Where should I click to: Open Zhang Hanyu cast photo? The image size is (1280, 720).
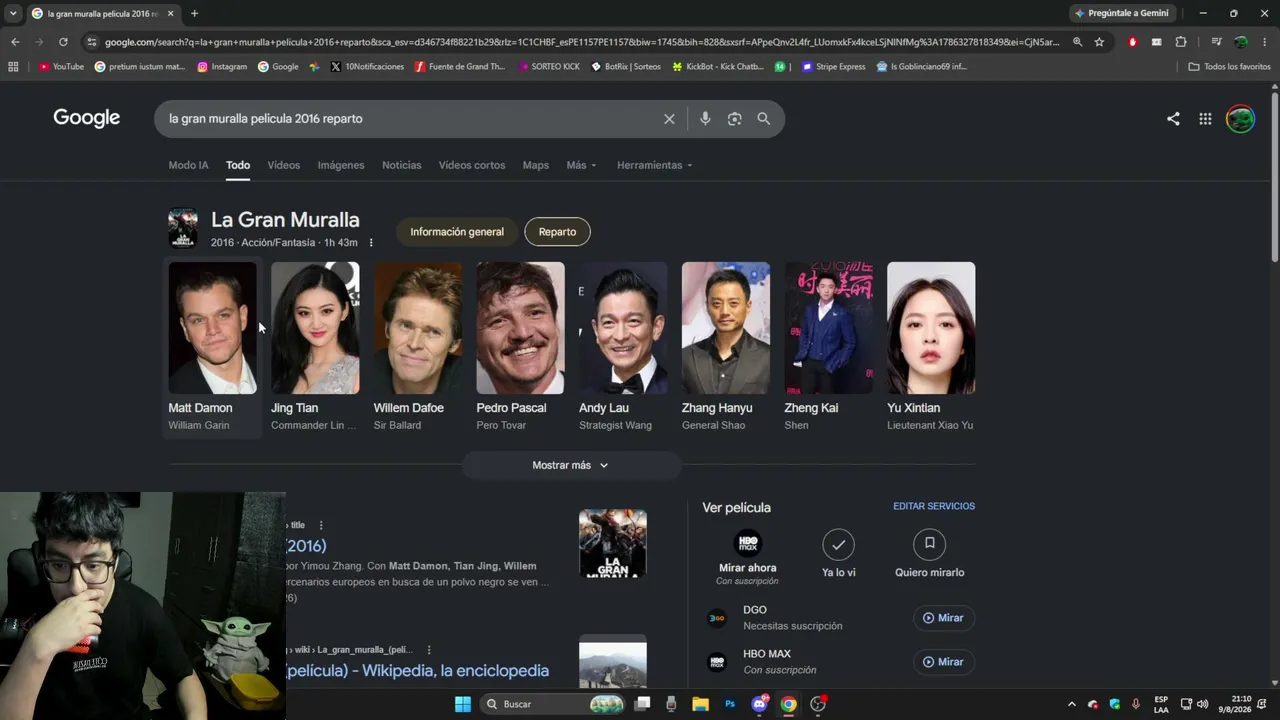726,328
